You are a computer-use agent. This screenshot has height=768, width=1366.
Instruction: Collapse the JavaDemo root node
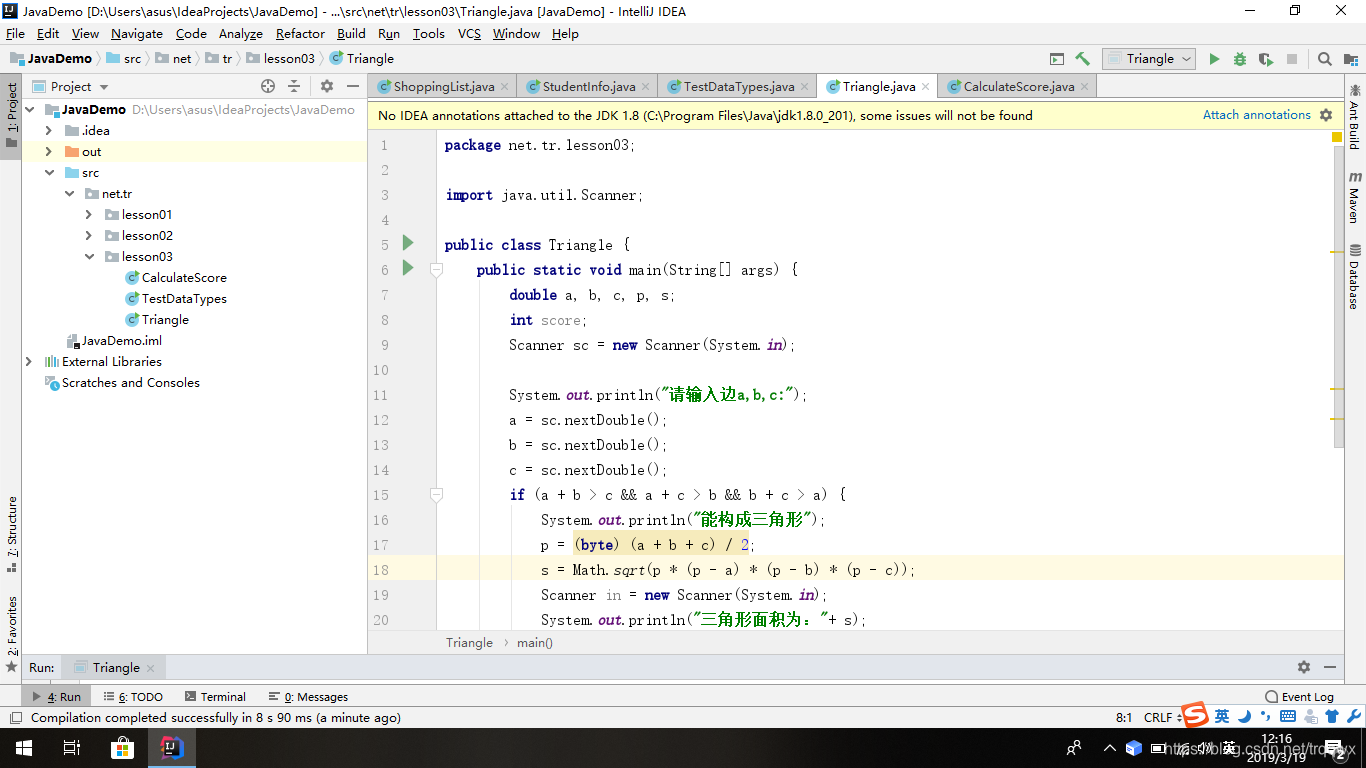[29, 110]
